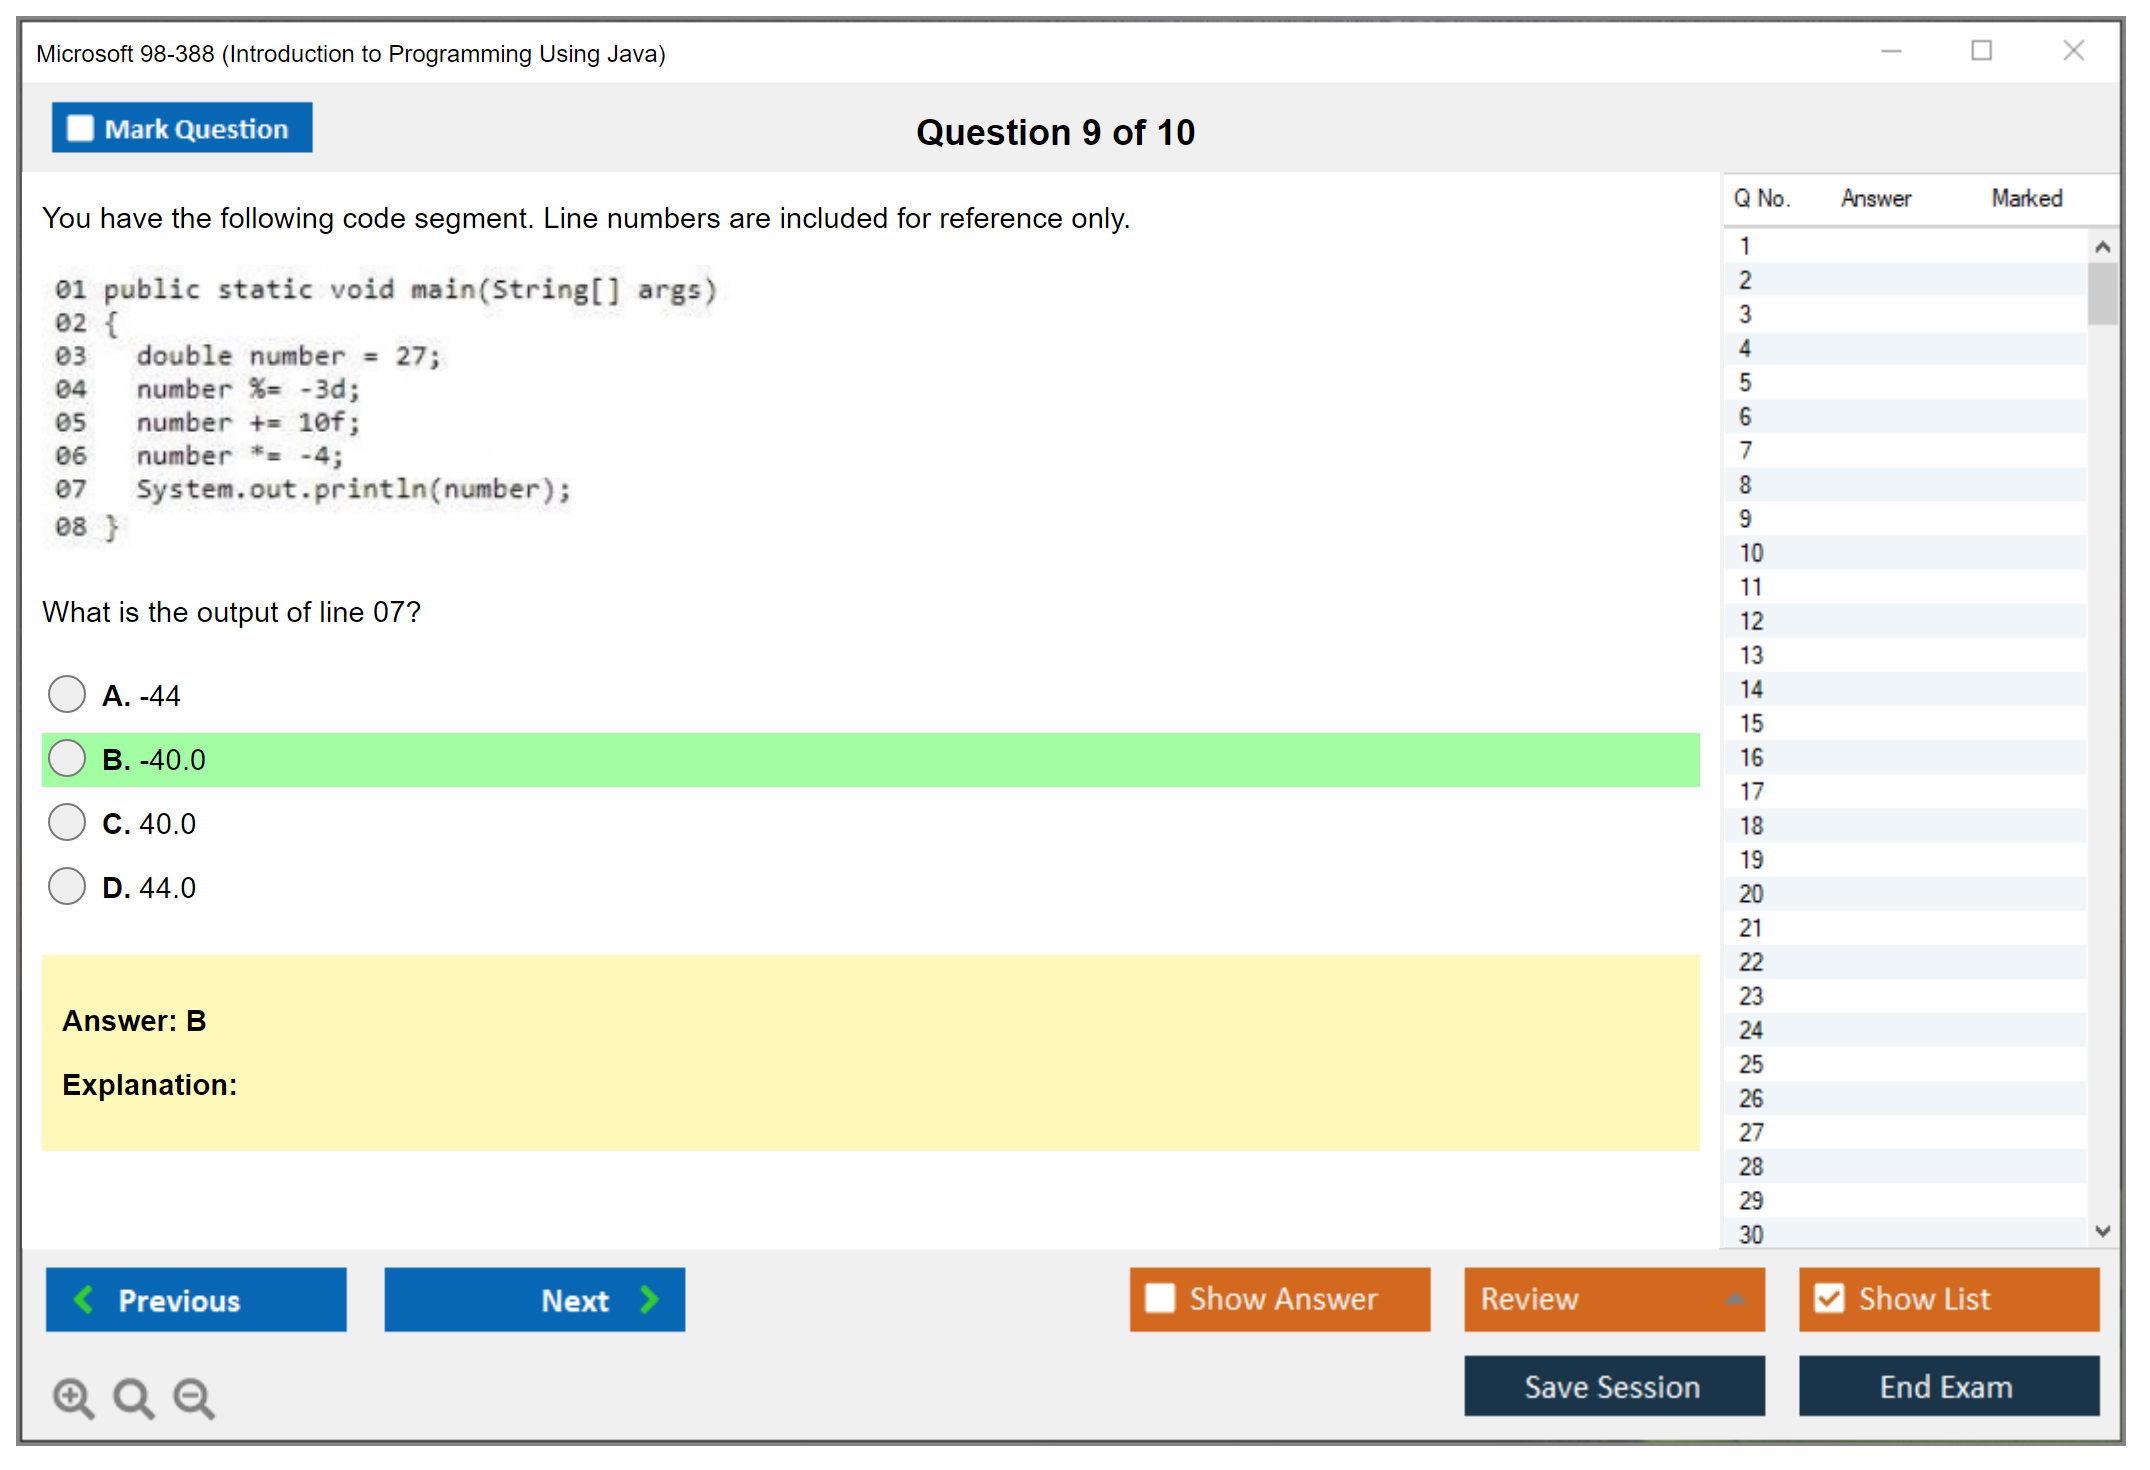Click the green right arrow on Next
Screen dimensions: 2150x1470
649,1299
